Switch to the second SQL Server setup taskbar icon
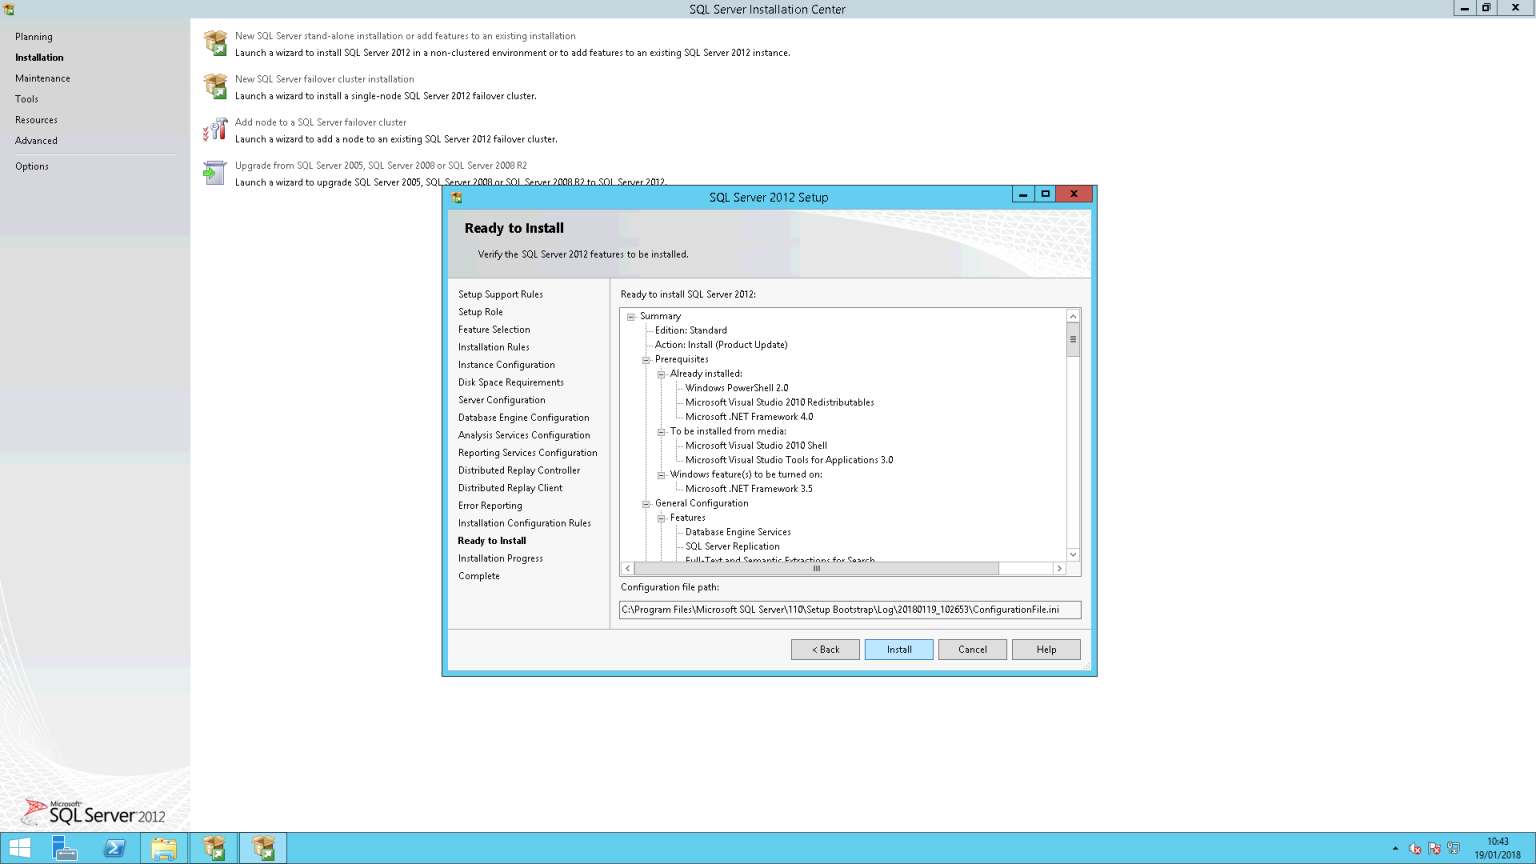 (263, 848)
